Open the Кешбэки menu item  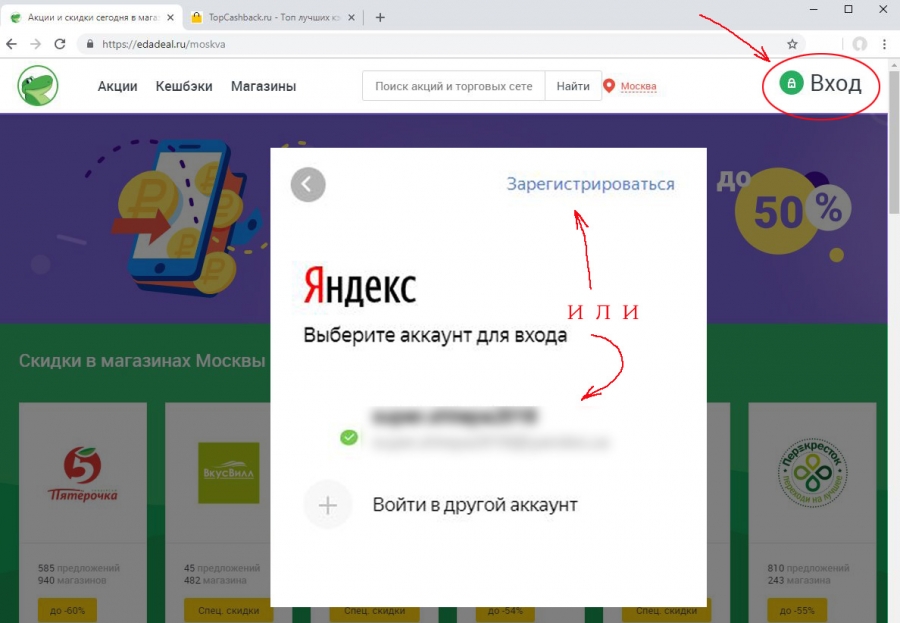(184, 86)
